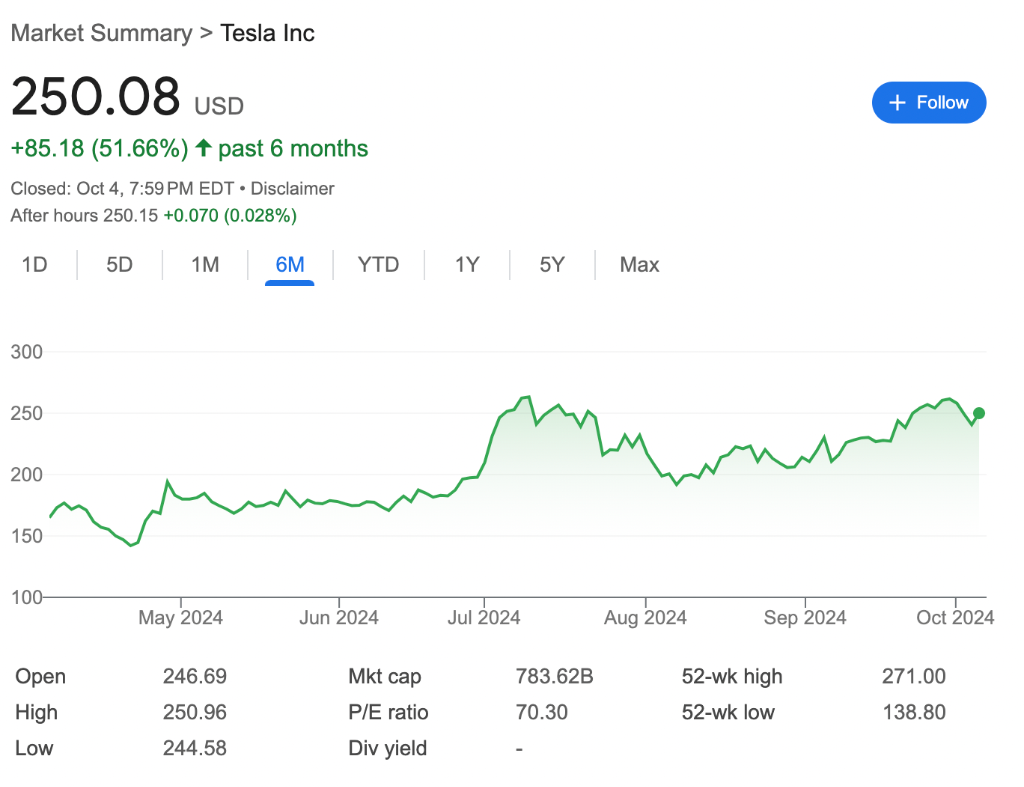1024x787 pixels.
Task: Open the Market Summary breadcrumb link
Action: [100, 33]
